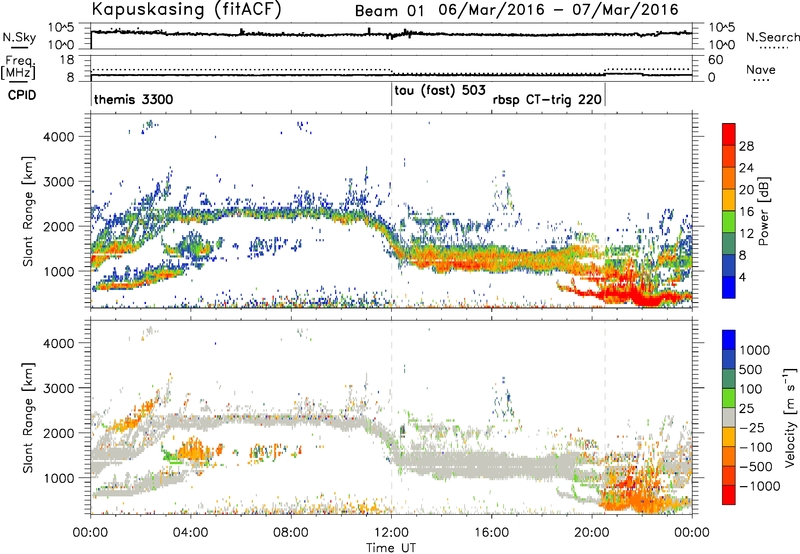The height and width of the screenshot is (554, 800).
Task: Click the 'CPID' row label
Action: click(22, 95)
